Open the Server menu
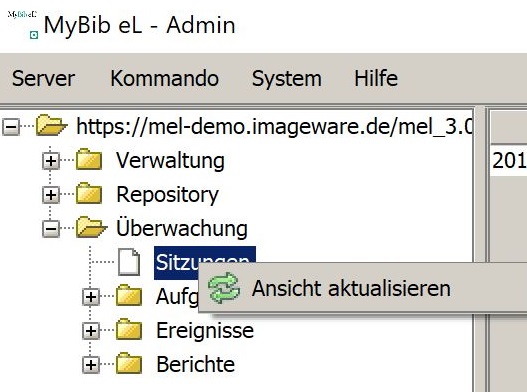527x392 pixels. [x=43, y=78]
